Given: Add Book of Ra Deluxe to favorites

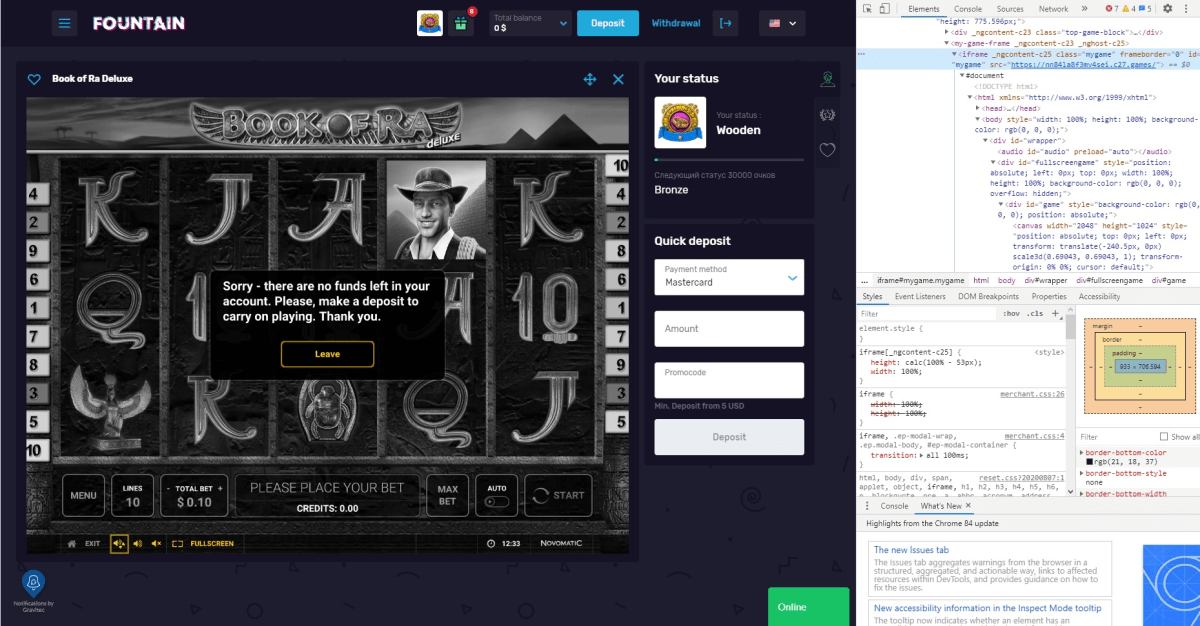Looking at the screenshot, I should click(34, 79).
